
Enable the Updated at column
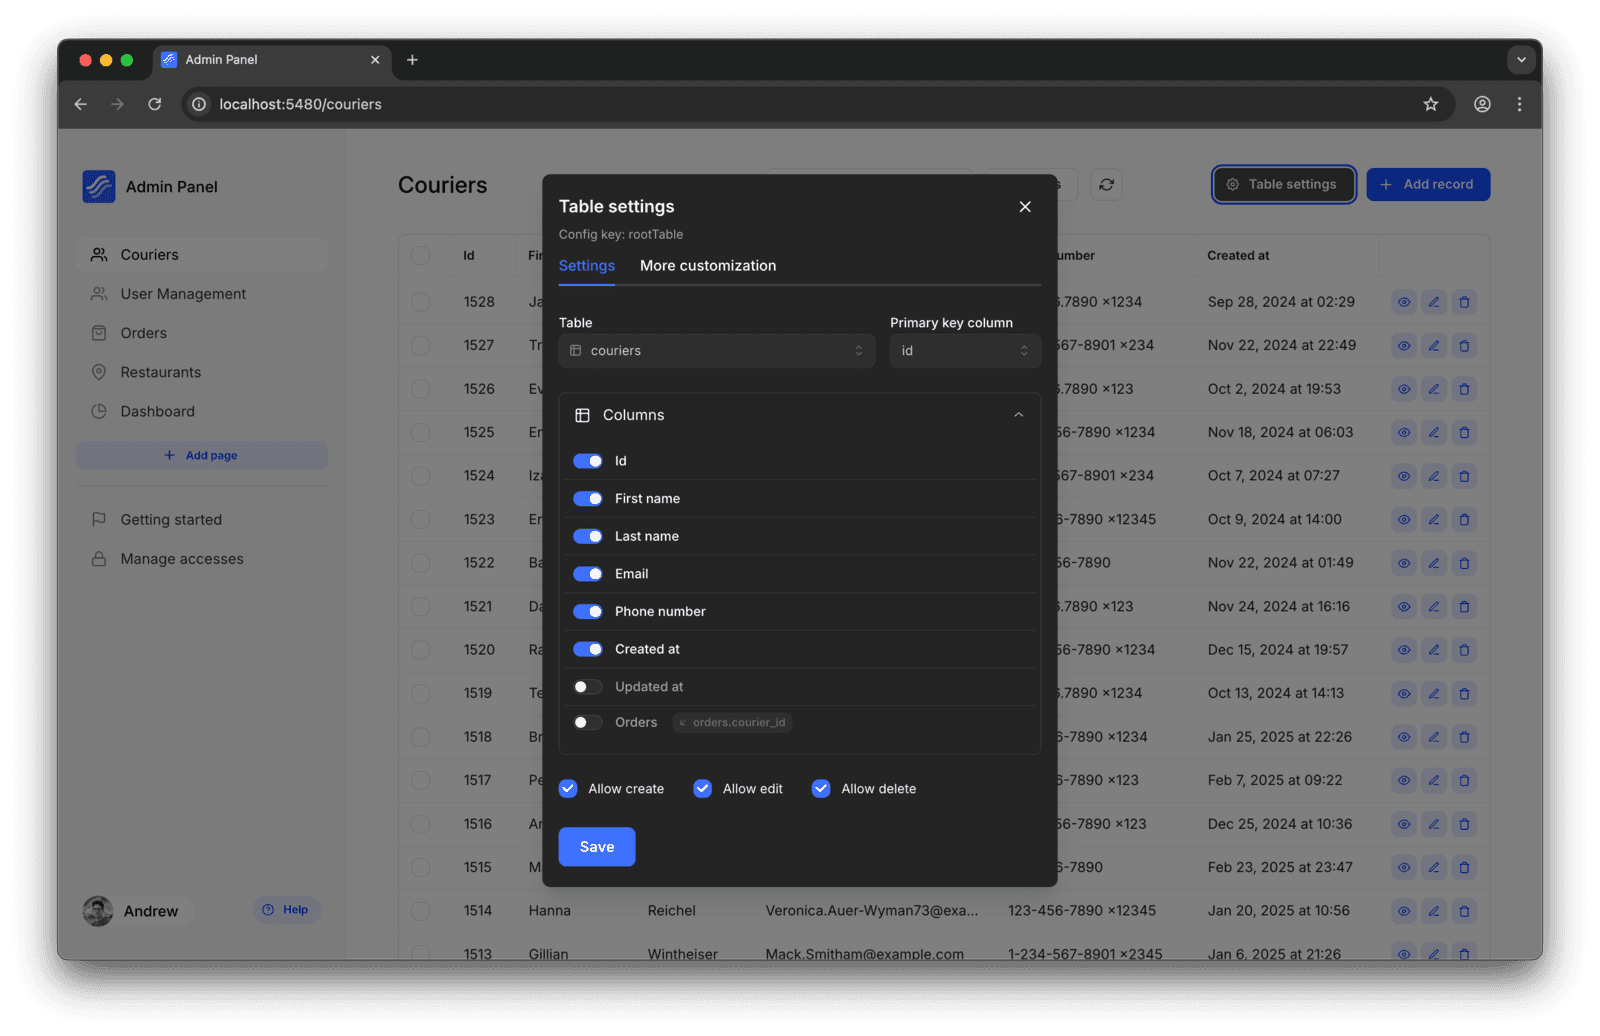tap(588, 687)
